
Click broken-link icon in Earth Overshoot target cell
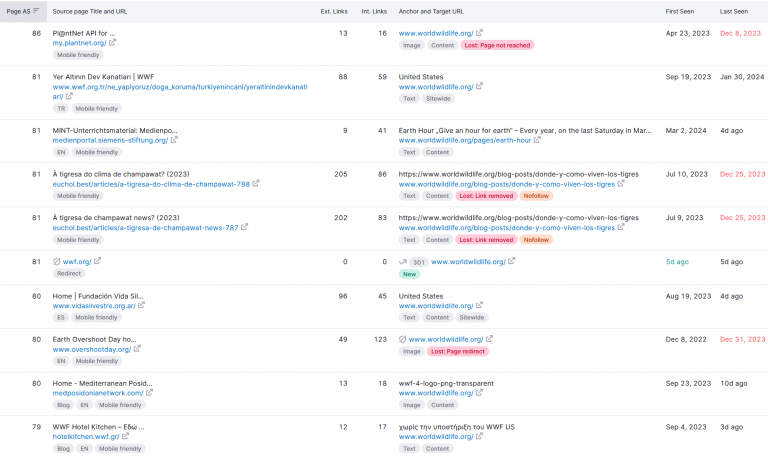pos(403,339)
